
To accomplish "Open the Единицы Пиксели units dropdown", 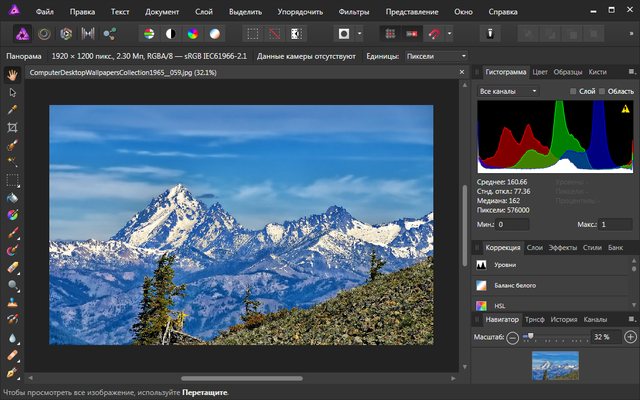I will pyautogui.click(x=436, y=56).
